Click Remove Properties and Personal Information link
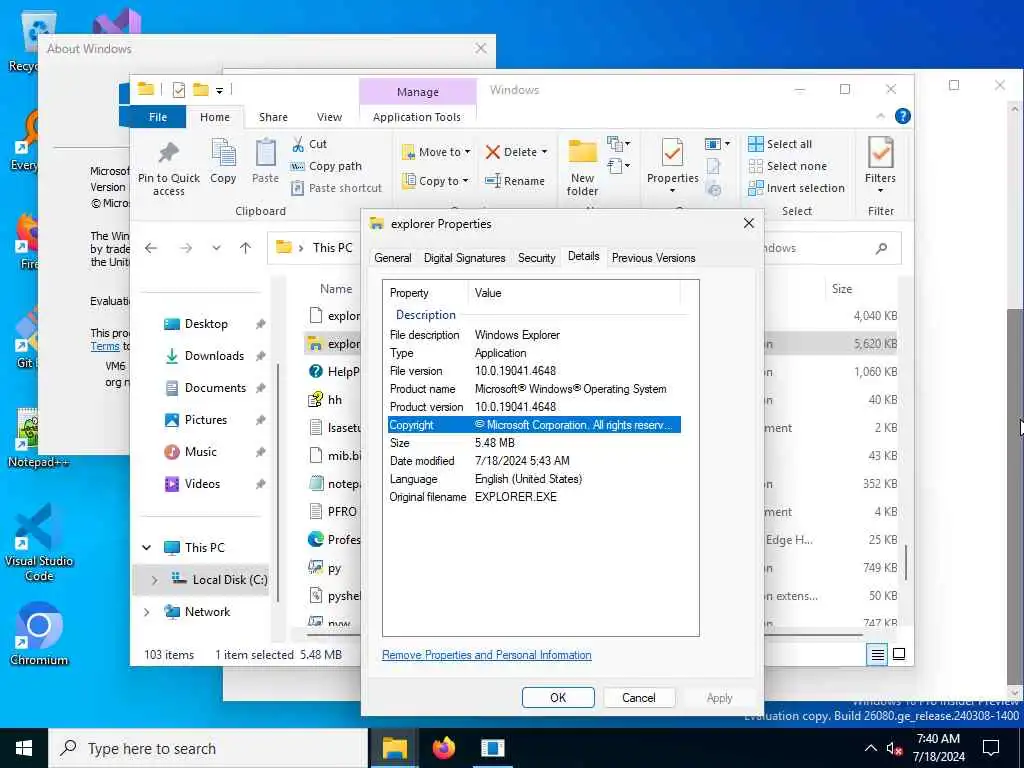Image resolution: width=1024 pixels, height=768 pixels. tap(487, 655)
